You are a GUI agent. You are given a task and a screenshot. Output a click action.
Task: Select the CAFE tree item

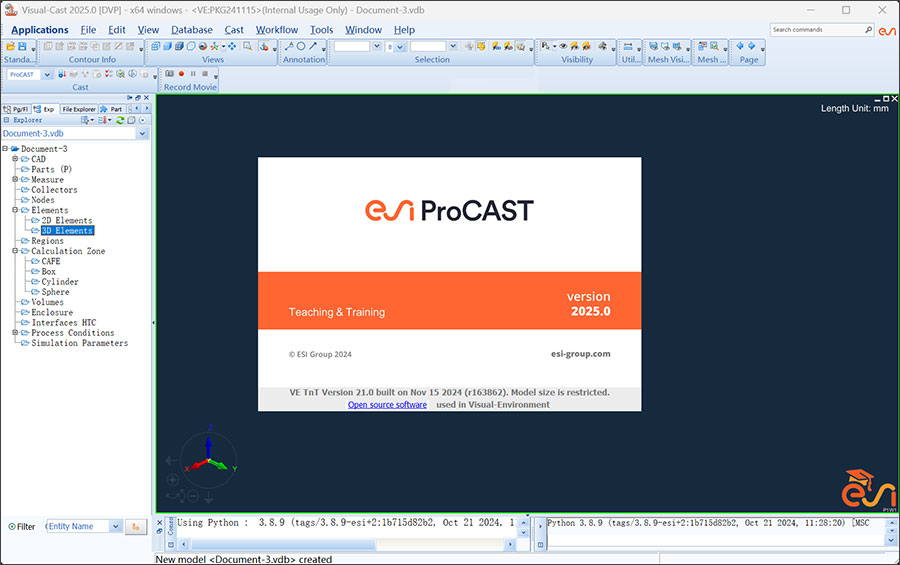(x=51, y=261)
